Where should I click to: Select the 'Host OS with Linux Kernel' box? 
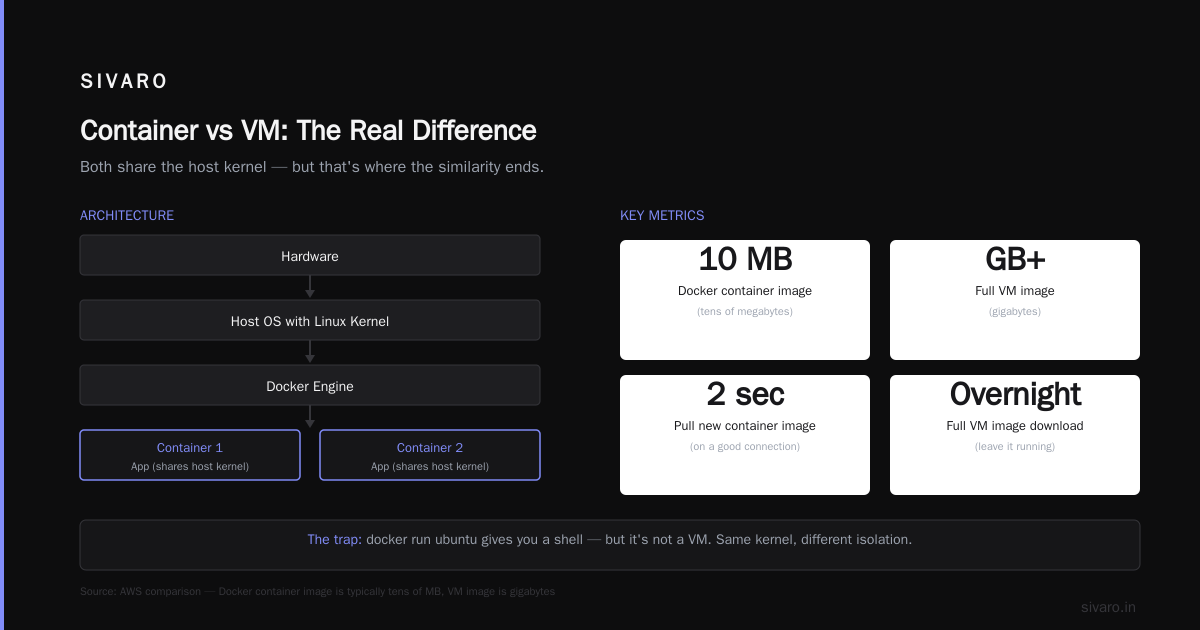tap(310, 320)
